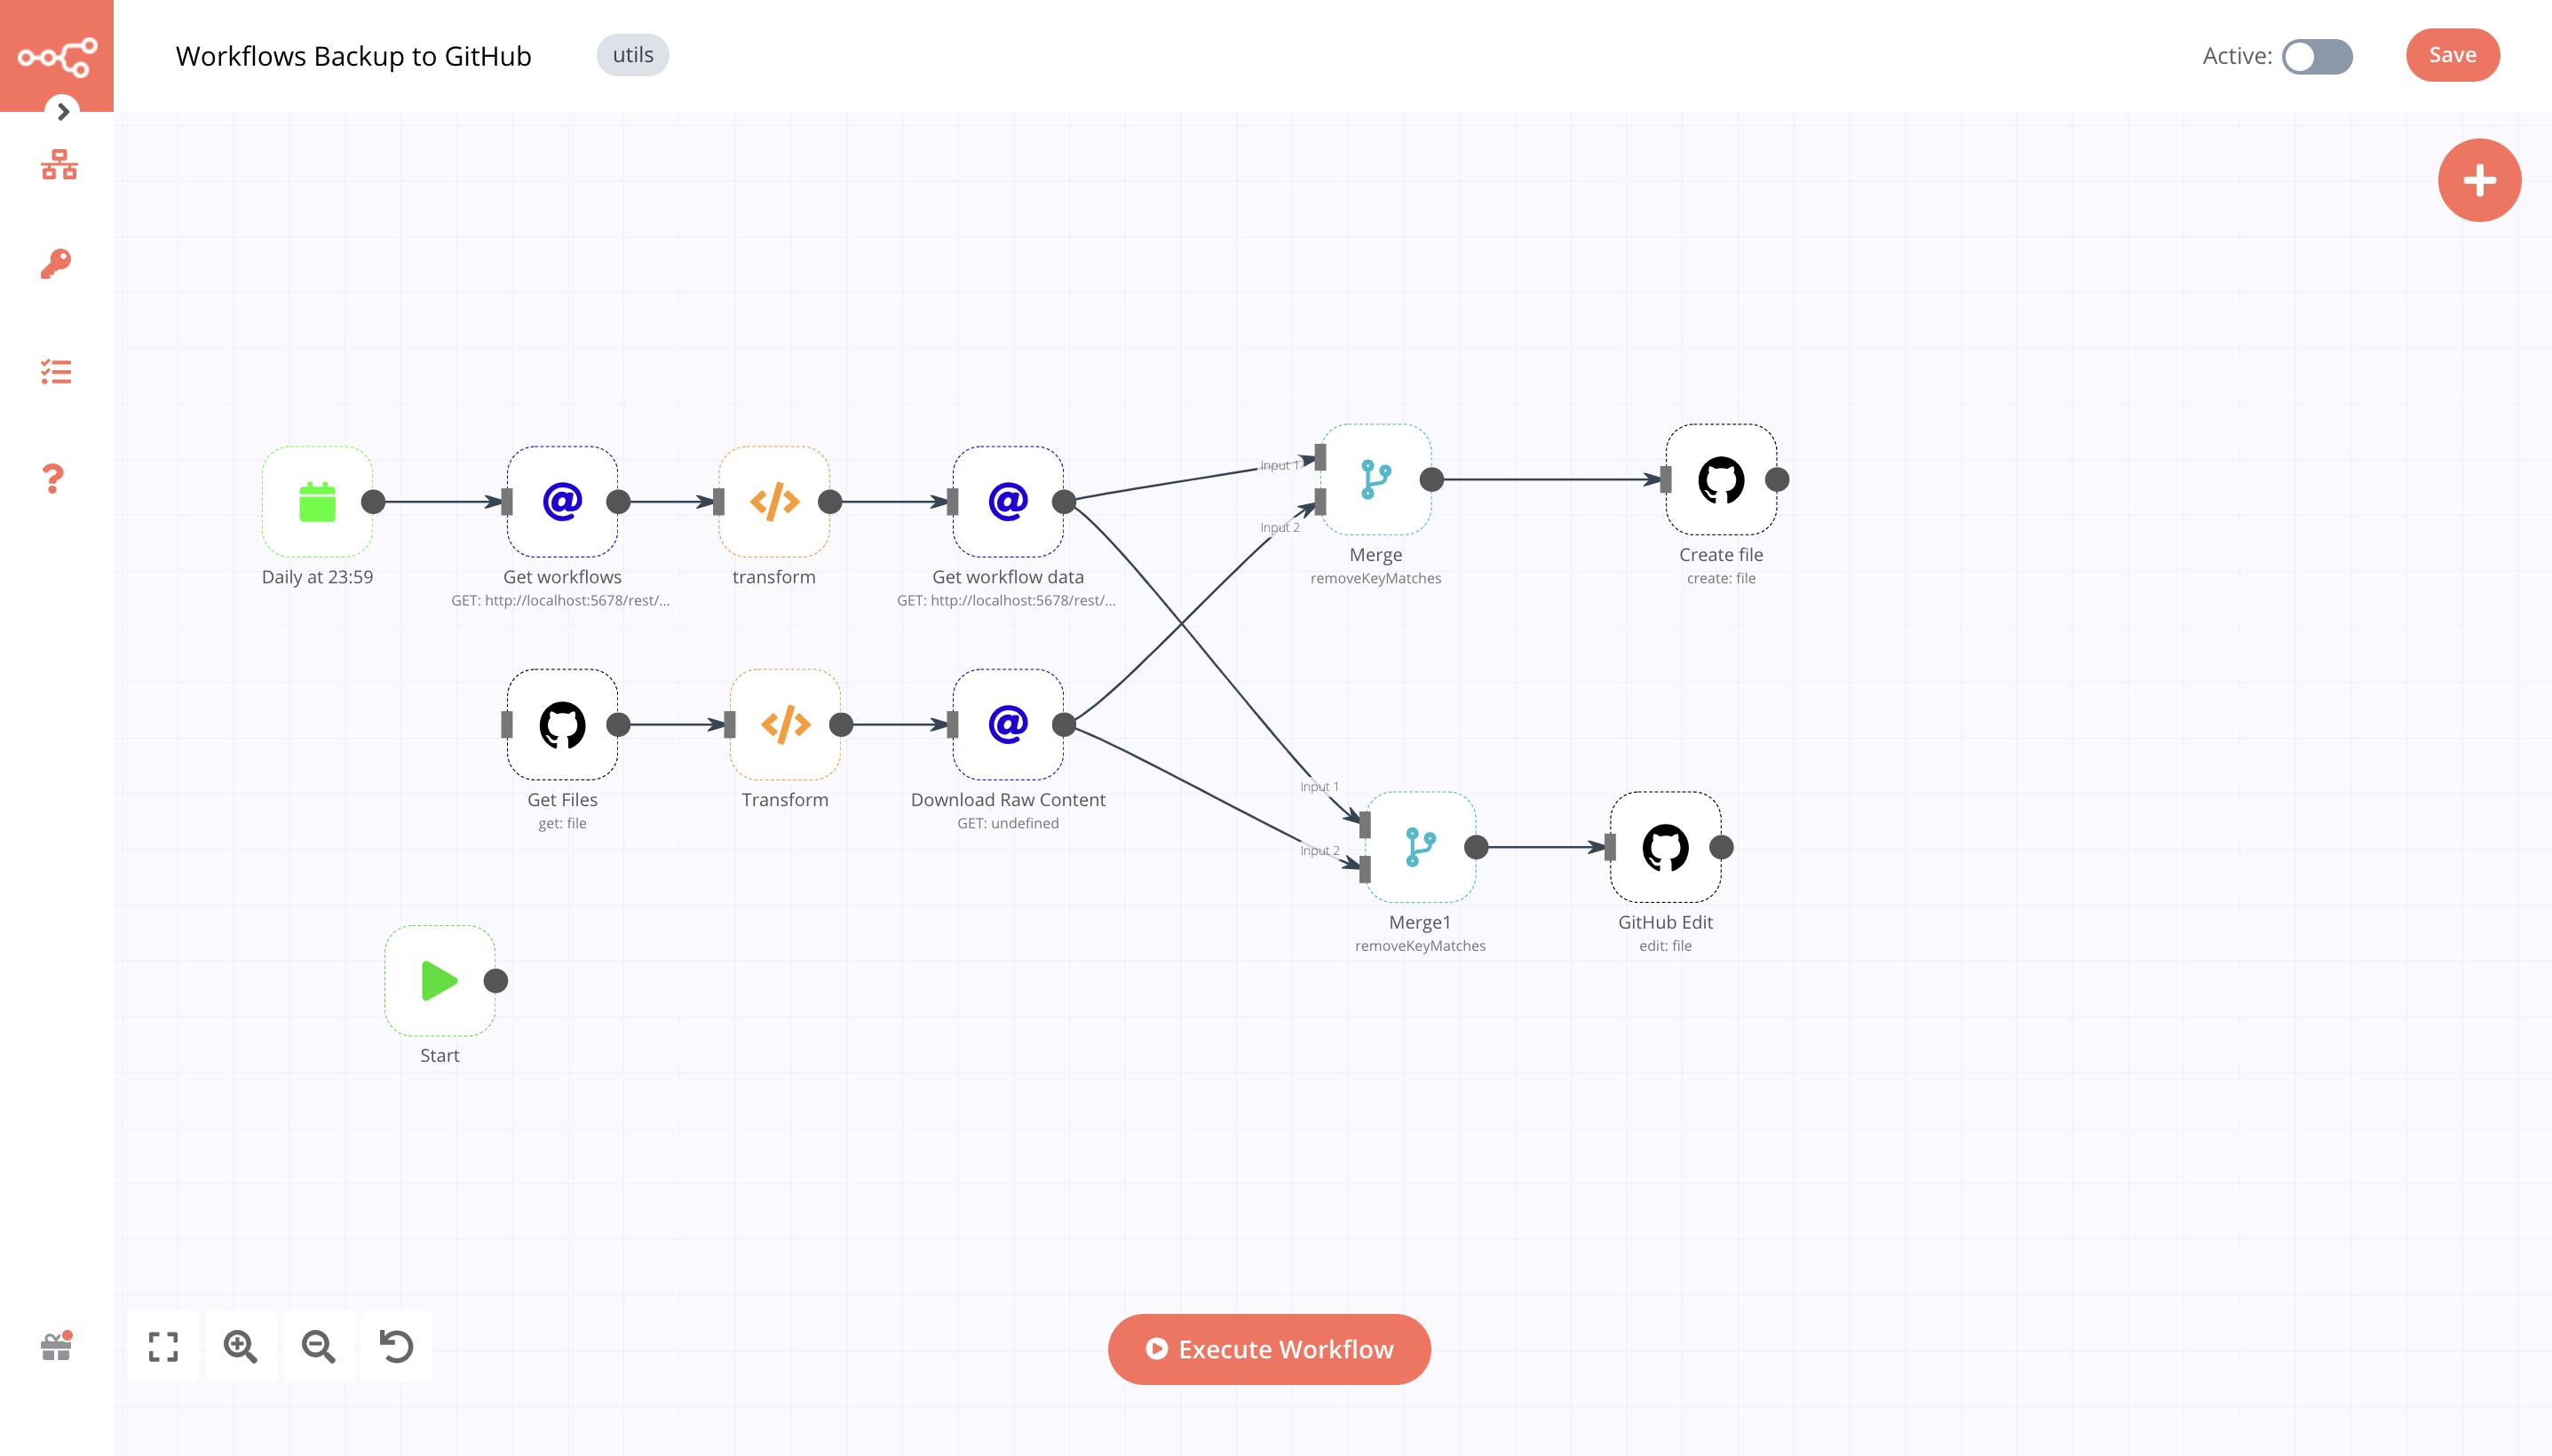The height and width of the screenshot is (1456, 2552).
Task: Select the workflow executions list tab
Action: click(56, 371)
